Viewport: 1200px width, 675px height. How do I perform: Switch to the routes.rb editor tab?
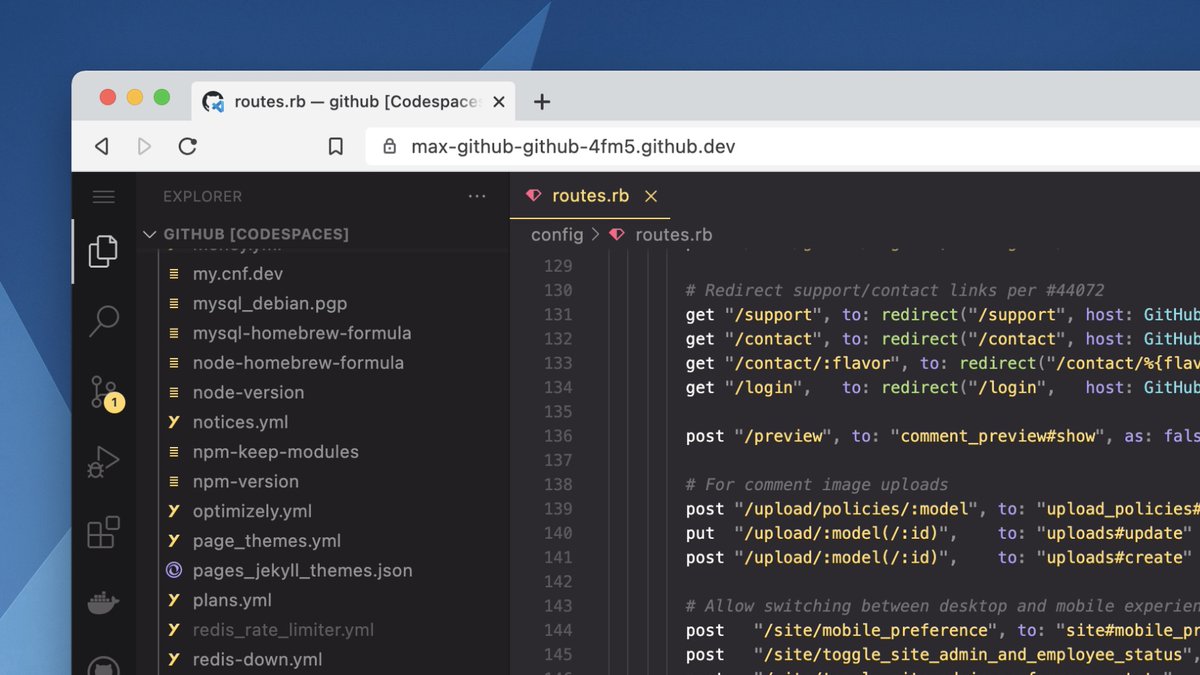tap(589, 196)
